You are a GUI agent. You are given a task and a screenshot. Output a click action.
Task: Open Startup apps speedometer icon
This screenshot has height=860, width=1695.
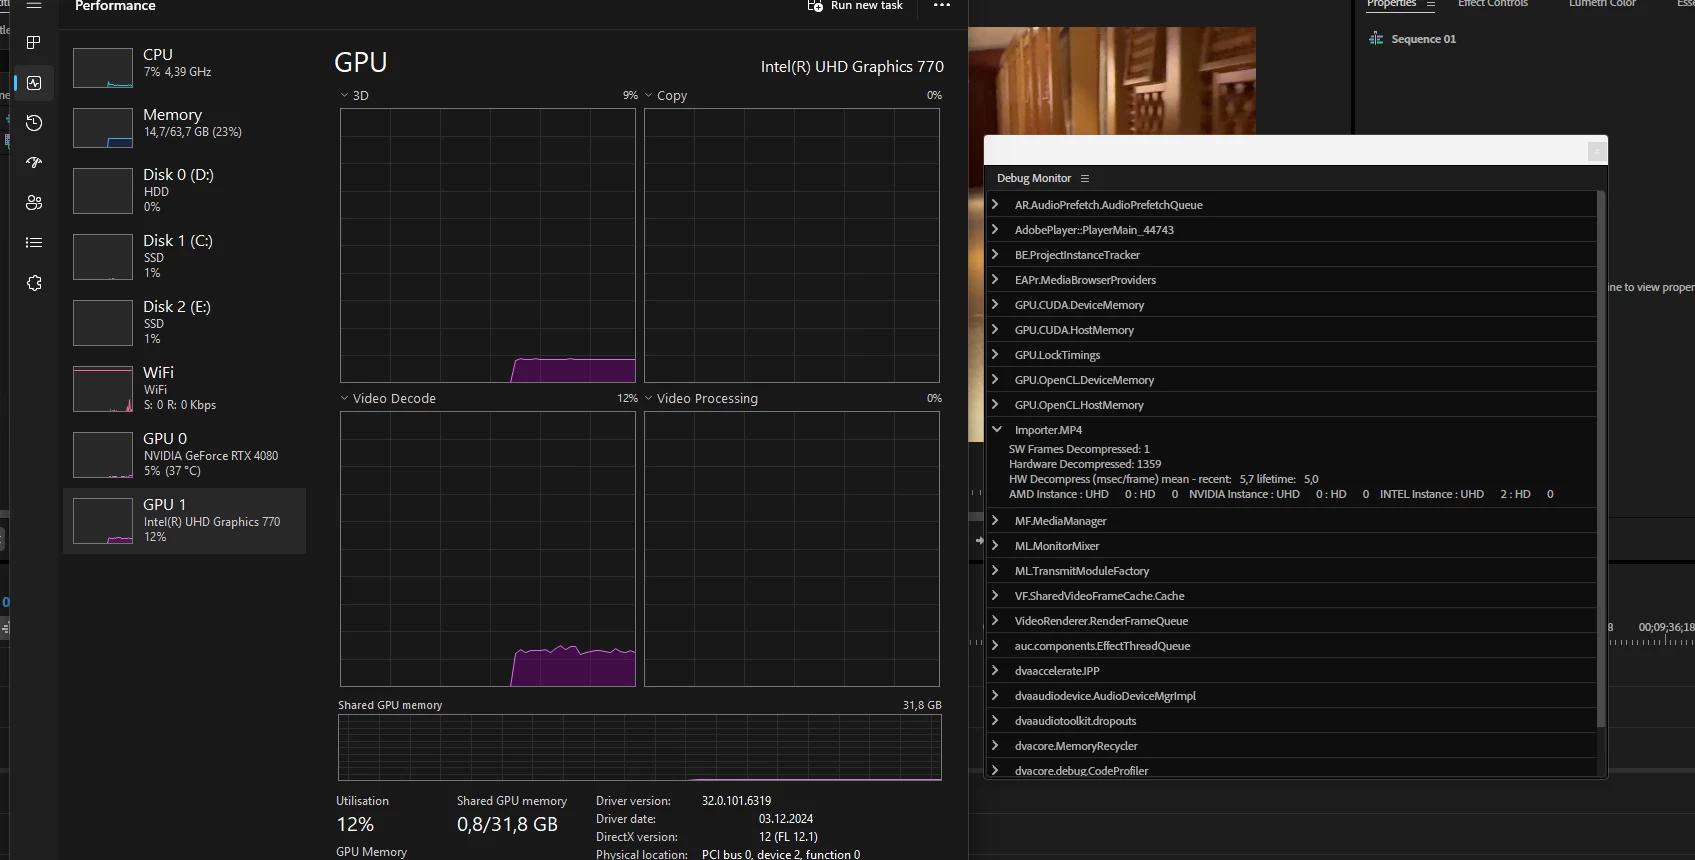pos(34,163)
